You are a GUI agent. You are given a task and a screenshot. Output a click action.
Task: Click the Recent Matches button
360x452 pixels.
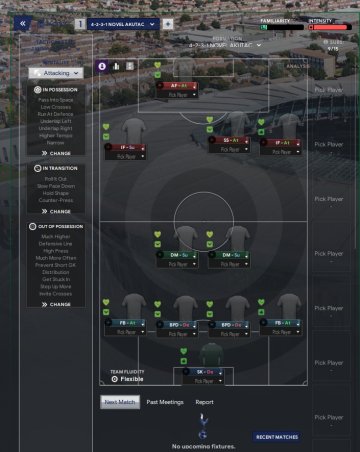[x=277, y=437]
